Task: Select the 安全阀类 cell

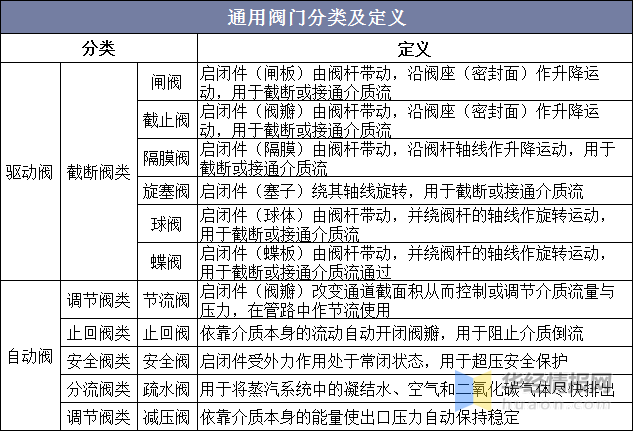Action: pyautogui.click(x=99, y=360)
